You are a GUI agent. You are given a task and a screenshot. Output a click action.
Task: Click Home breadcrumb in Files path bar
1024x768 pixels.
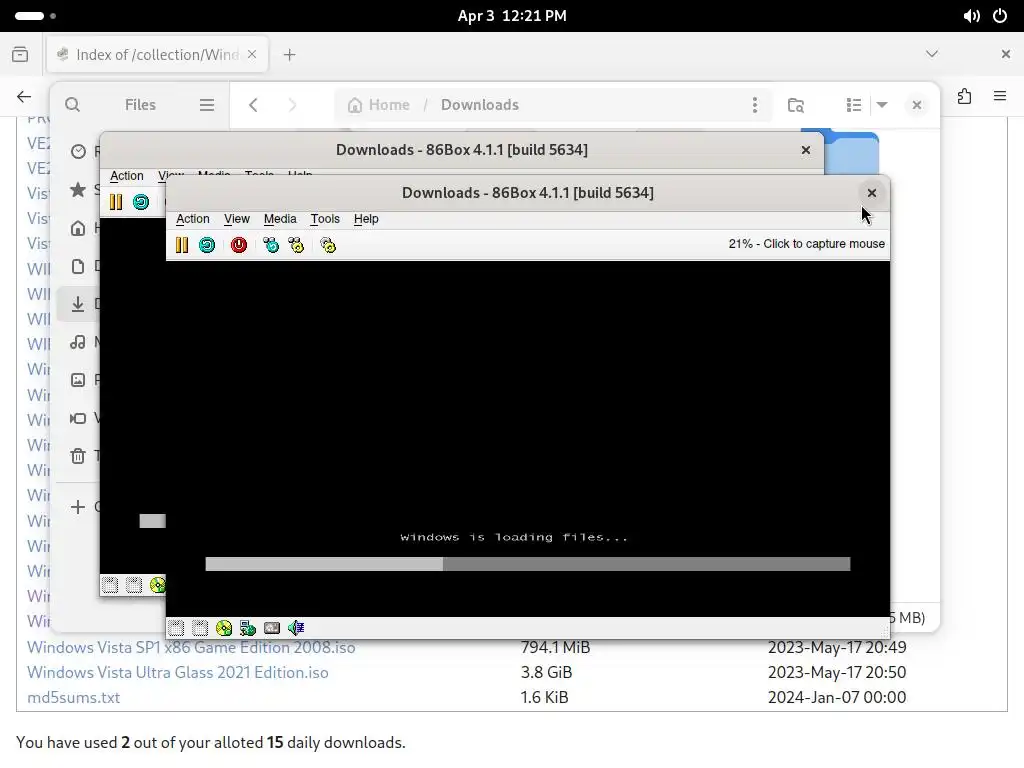tap(379, 105)
